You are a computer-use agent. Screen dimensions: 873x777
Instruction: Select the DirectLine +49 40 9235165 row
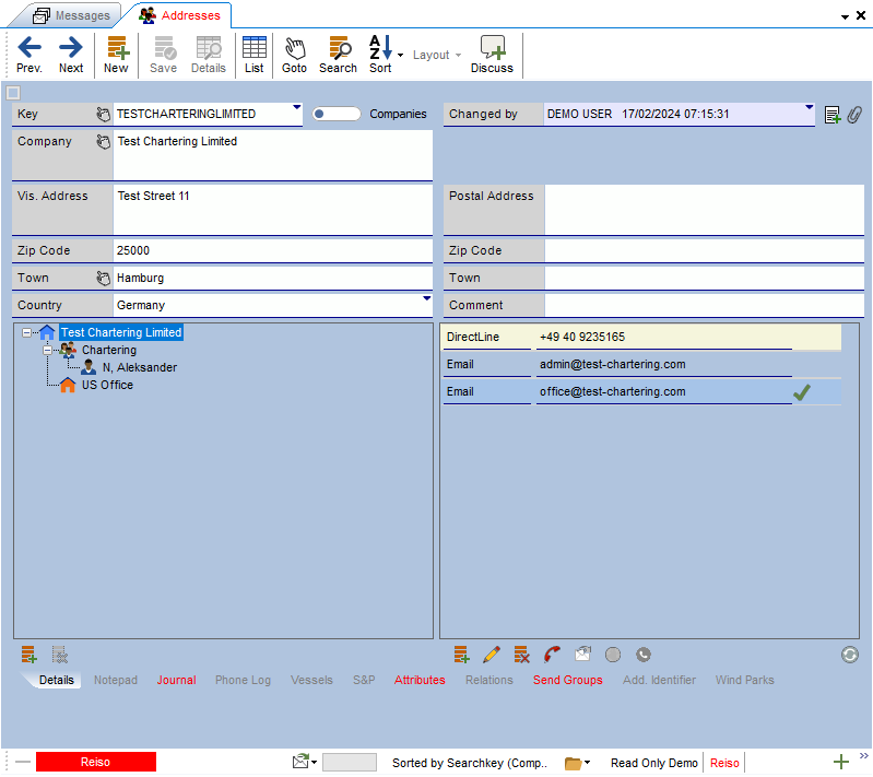coord(642,337)
